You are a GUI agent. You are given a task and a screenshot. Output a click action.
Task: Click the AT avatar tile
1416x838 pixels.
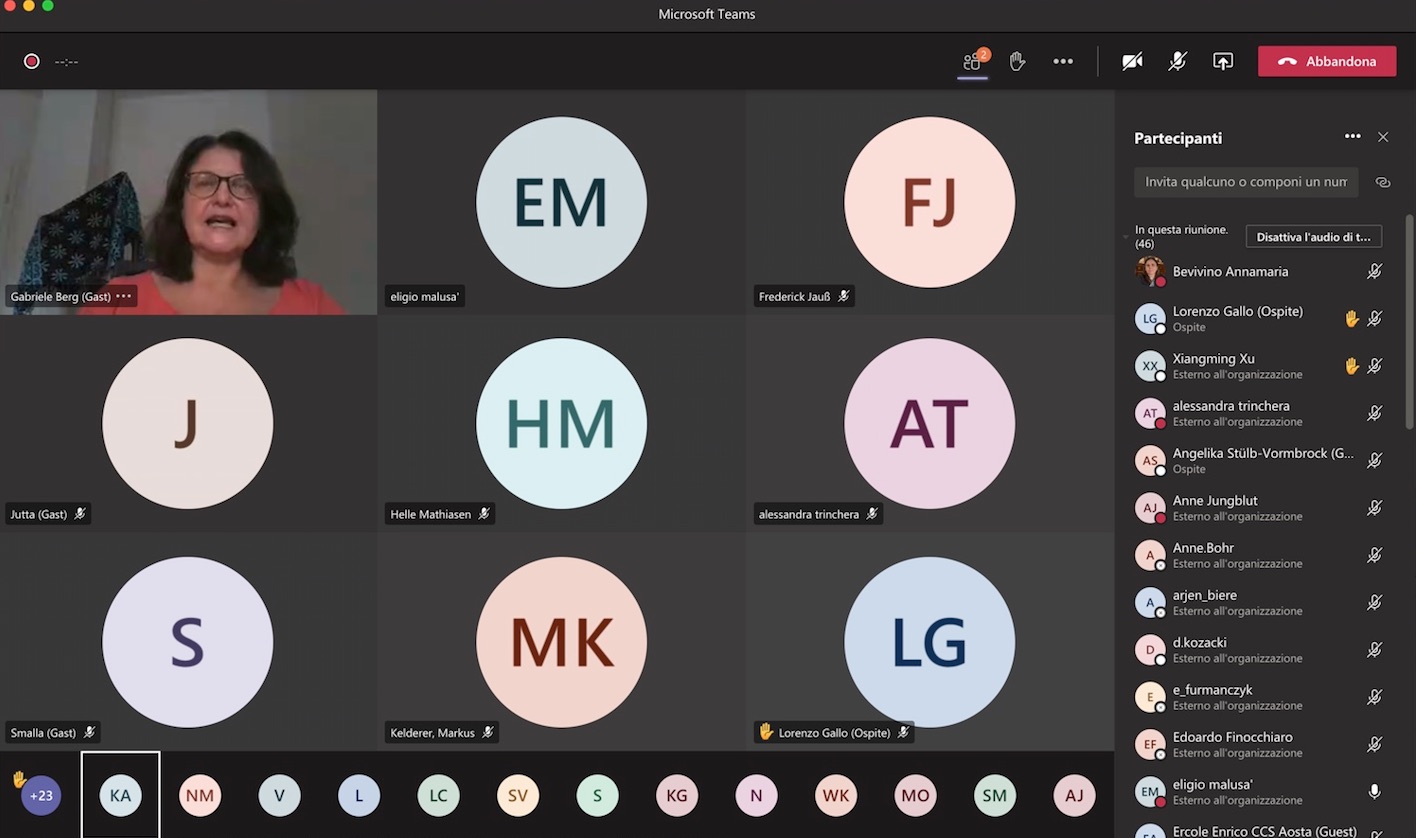point(929,423)
